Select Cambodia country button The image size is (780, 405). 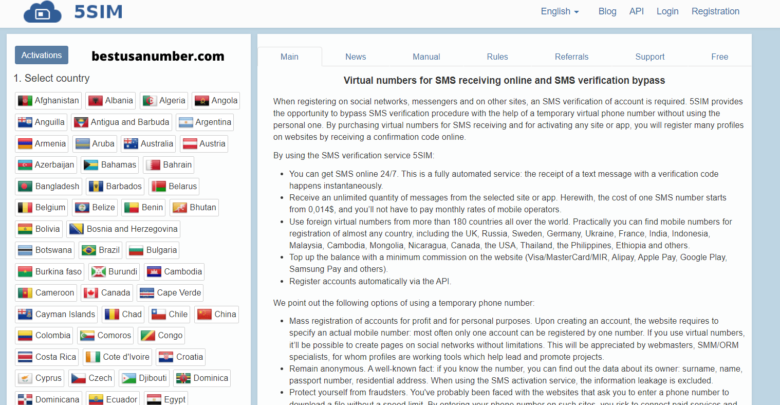click(174, 272)
